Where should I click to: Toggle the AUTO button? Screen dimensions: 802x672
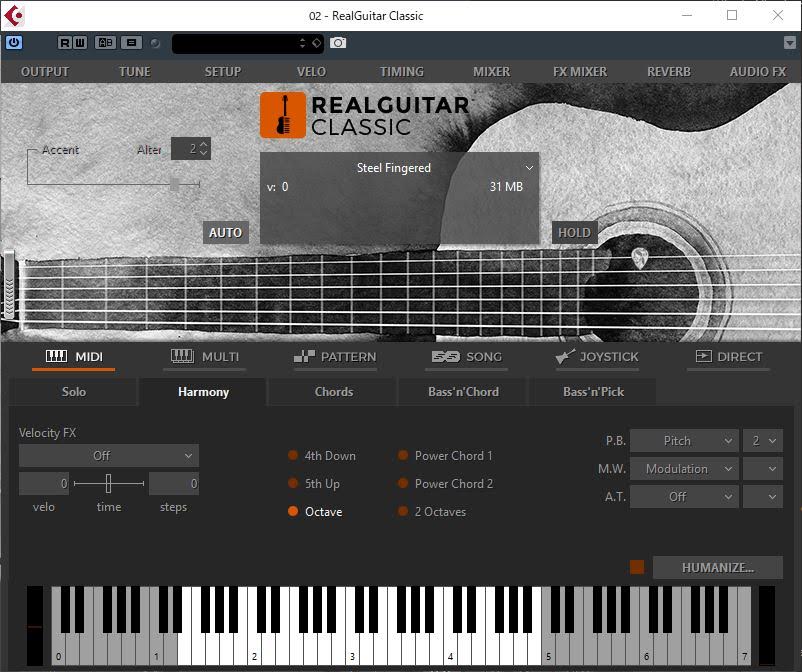pos(226,233)
